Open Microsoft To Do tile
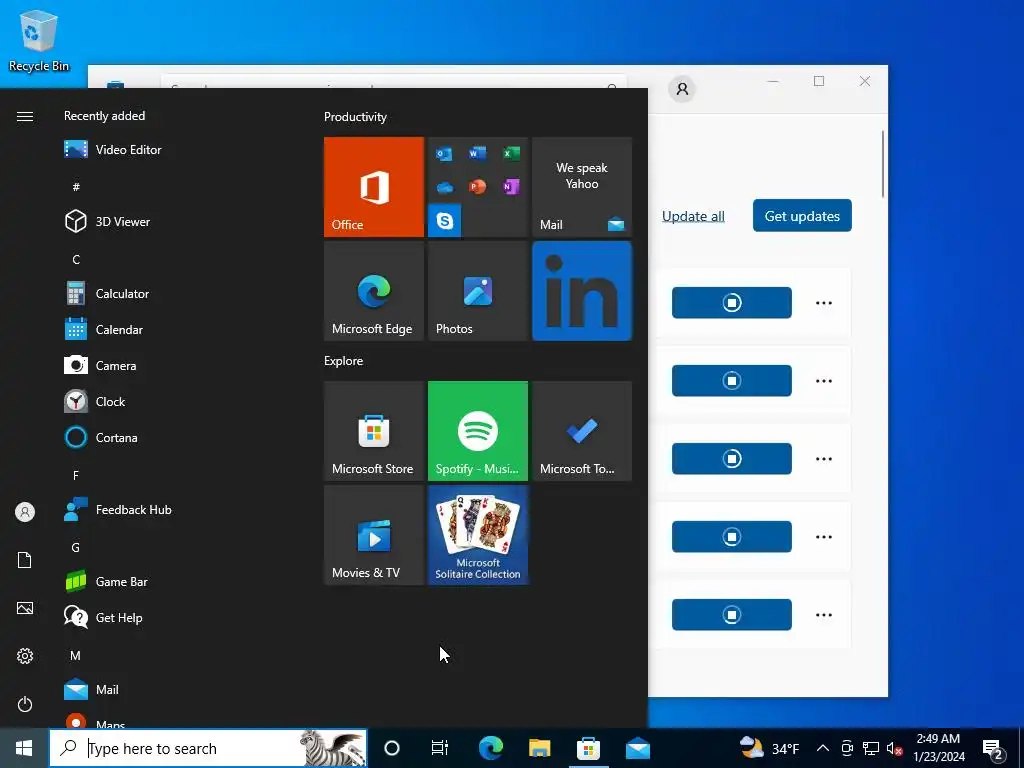The width and height of the screenshot is (1024, 768). [582, 431]
